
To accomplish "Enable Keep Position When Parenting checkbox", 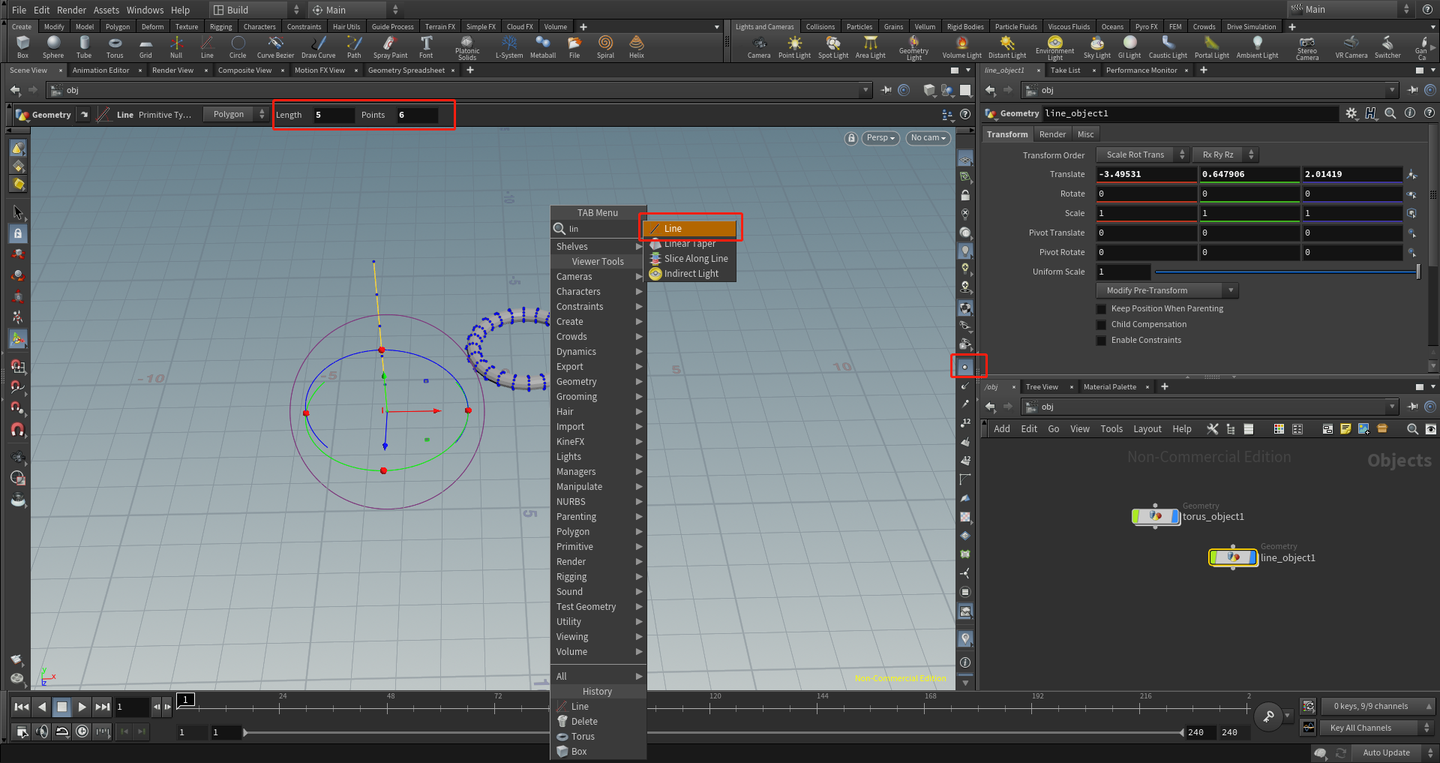I will [1102, 309].
